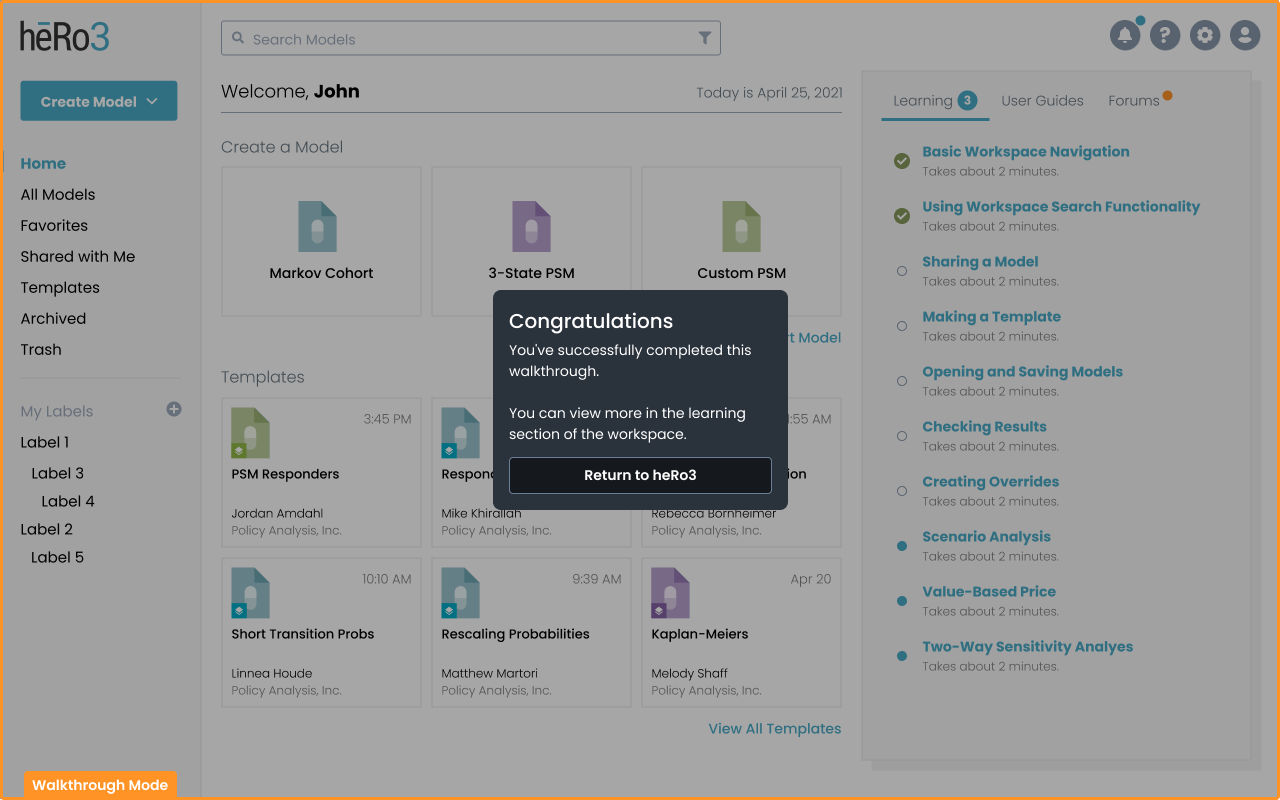Open the user profile avatar icon
The width and height of the screenshot is (1280, 800).
pos(1245,36)
